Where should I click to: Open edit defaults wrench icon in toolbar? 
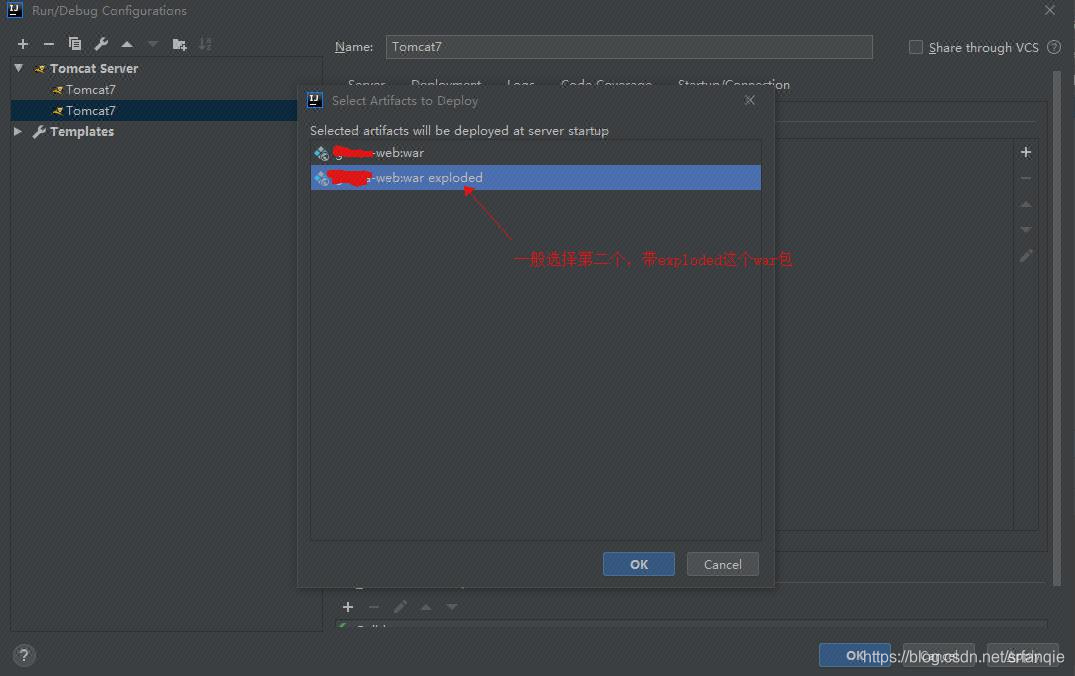pos(101,44)
